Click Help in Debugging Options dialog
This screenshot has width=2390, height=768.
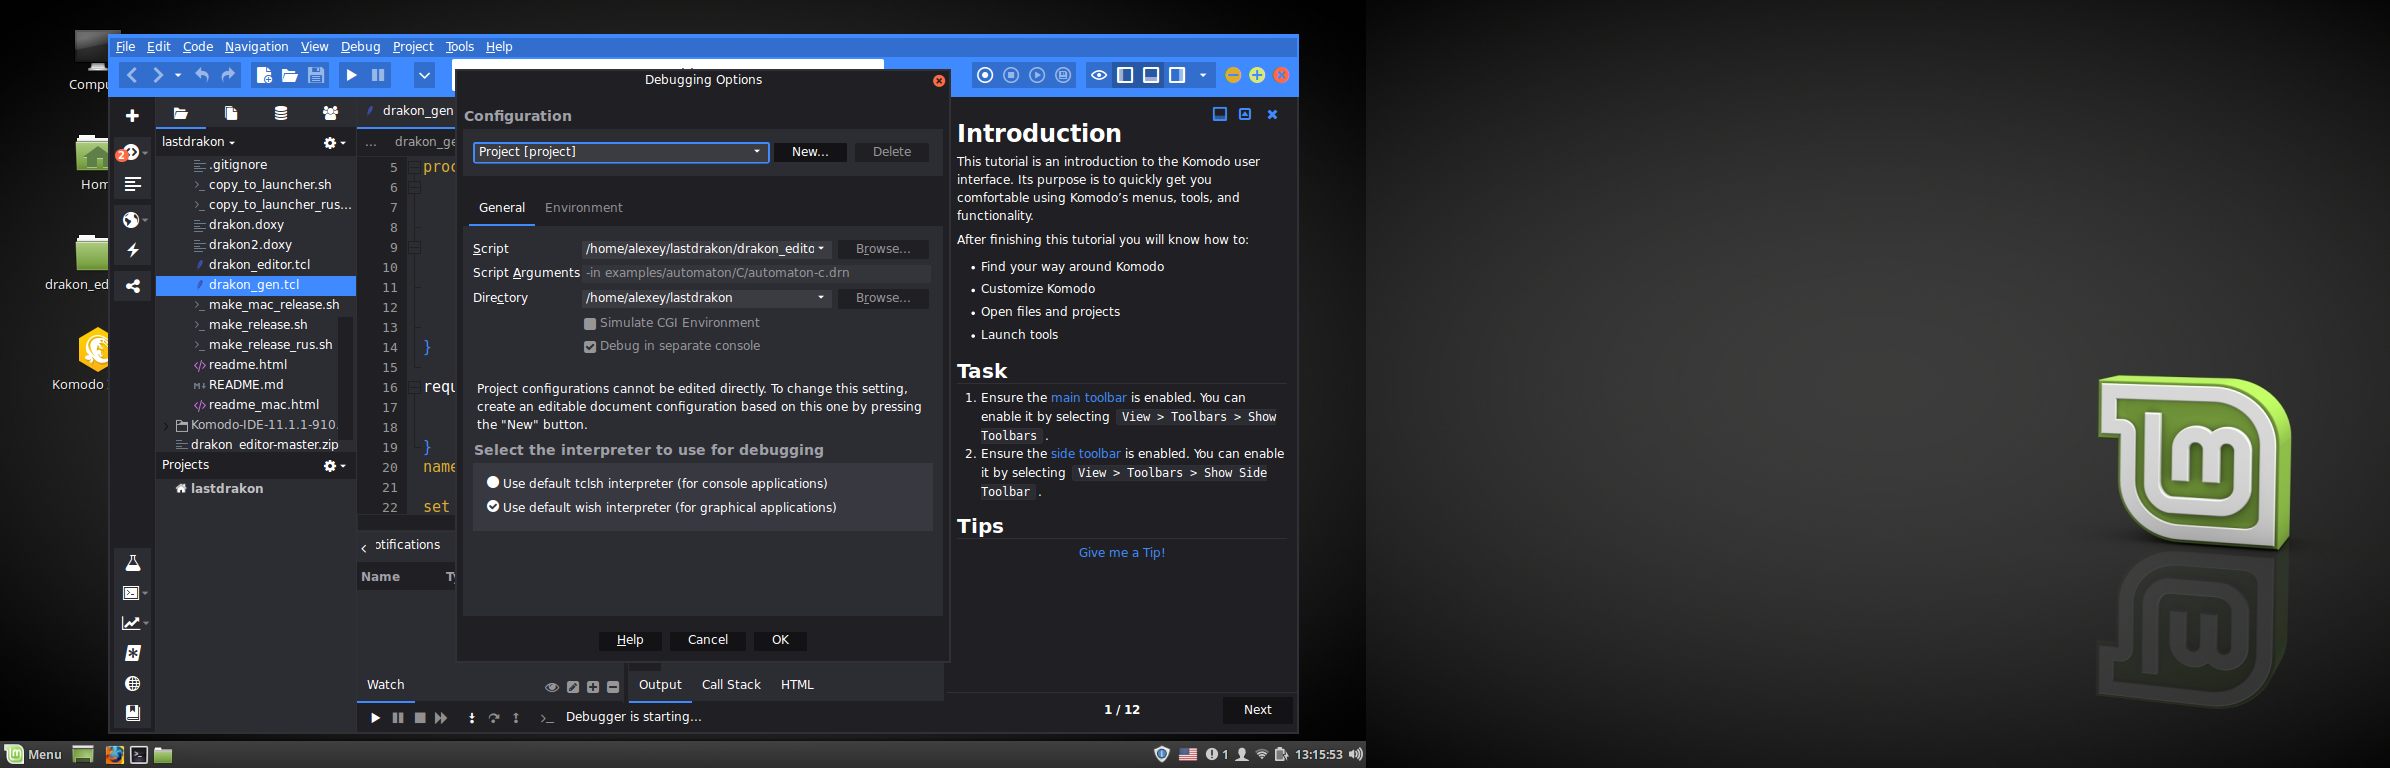[x=630, y=640]
